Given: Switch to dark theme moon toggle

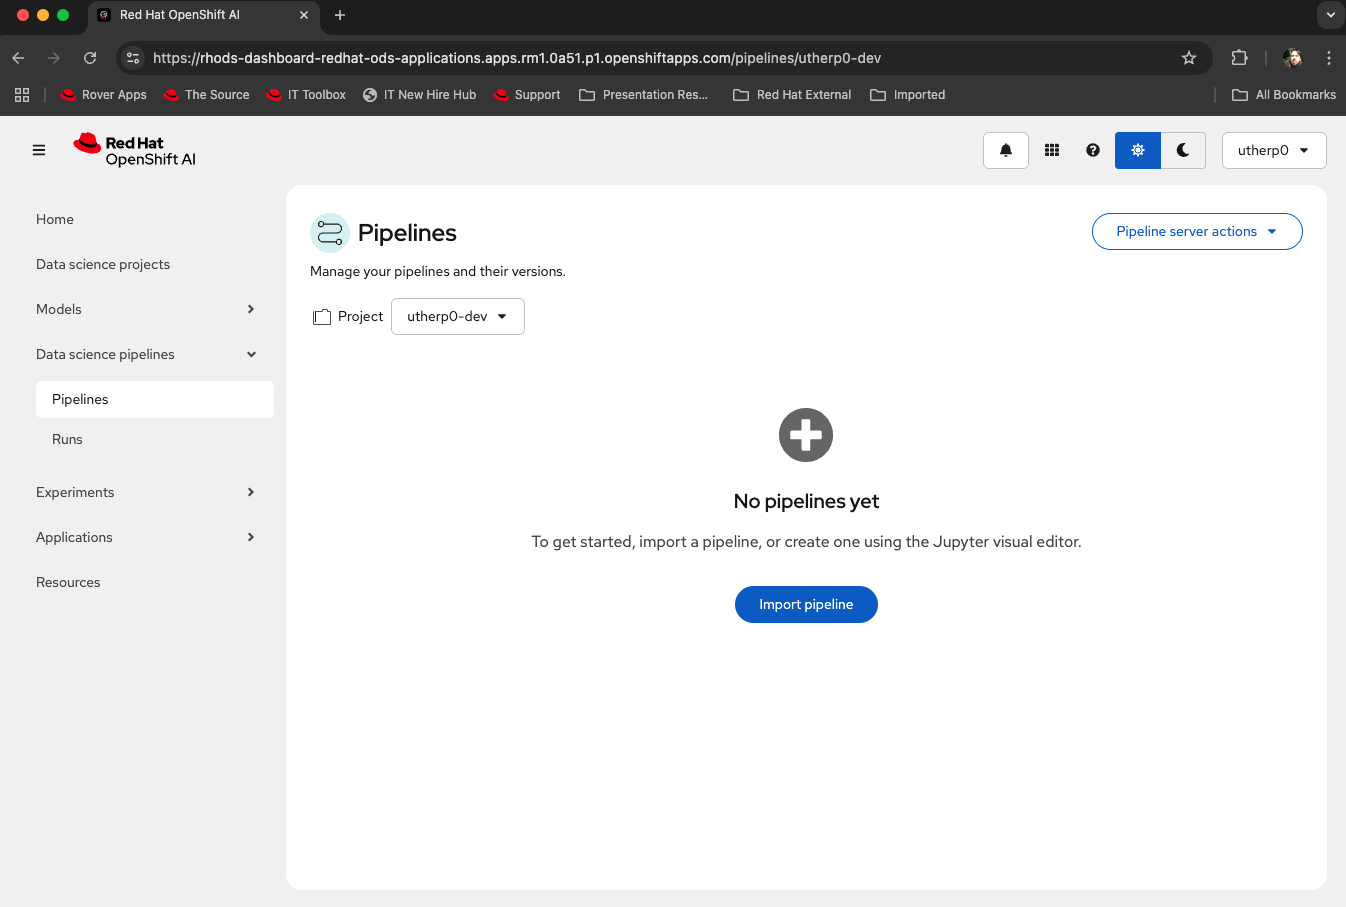Looking at the screenshot, I should tap(1183, 150).
